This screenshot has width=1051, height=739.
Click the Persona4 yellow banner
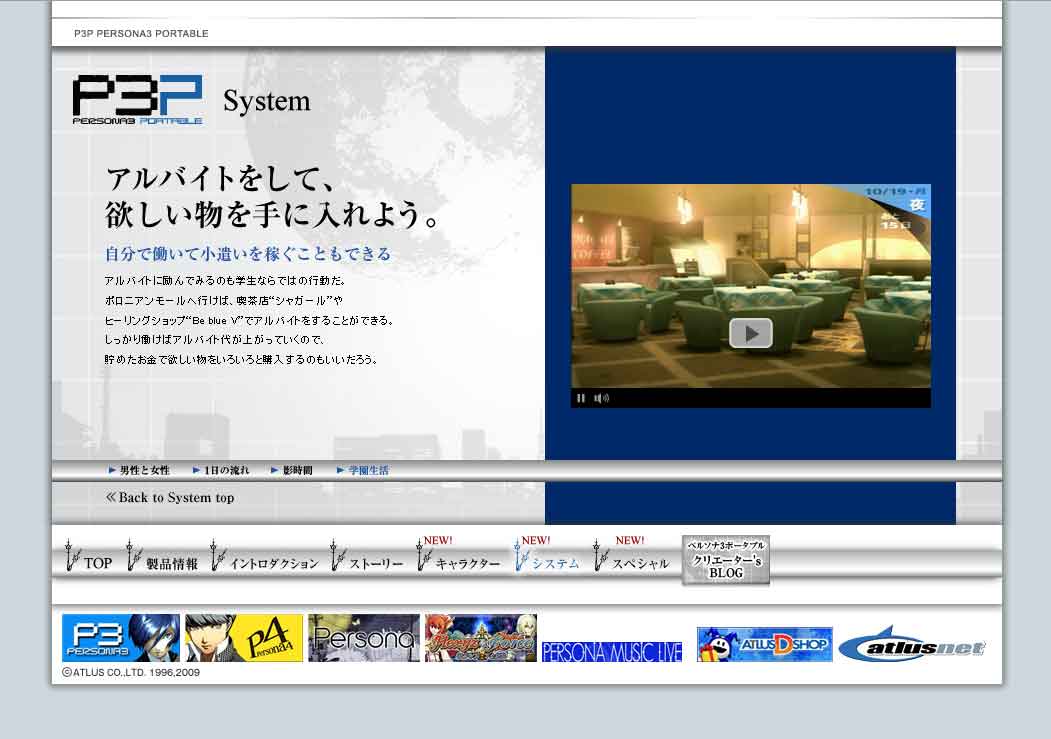244,638
